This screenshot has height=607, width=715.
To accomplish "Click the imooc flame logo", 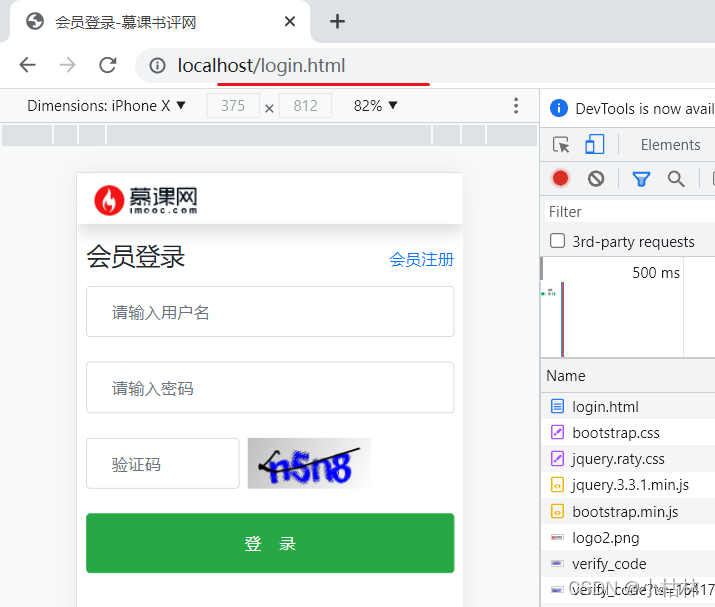I will [x=109, y=200].
